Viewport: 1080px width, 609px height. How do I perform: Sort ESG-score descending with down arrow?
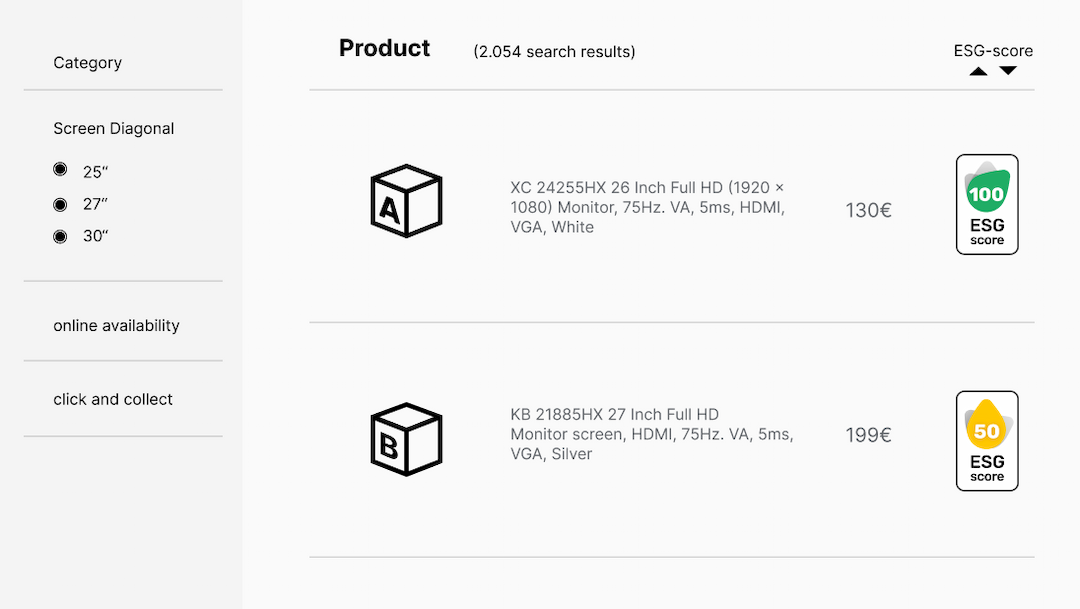[1008, 70]
